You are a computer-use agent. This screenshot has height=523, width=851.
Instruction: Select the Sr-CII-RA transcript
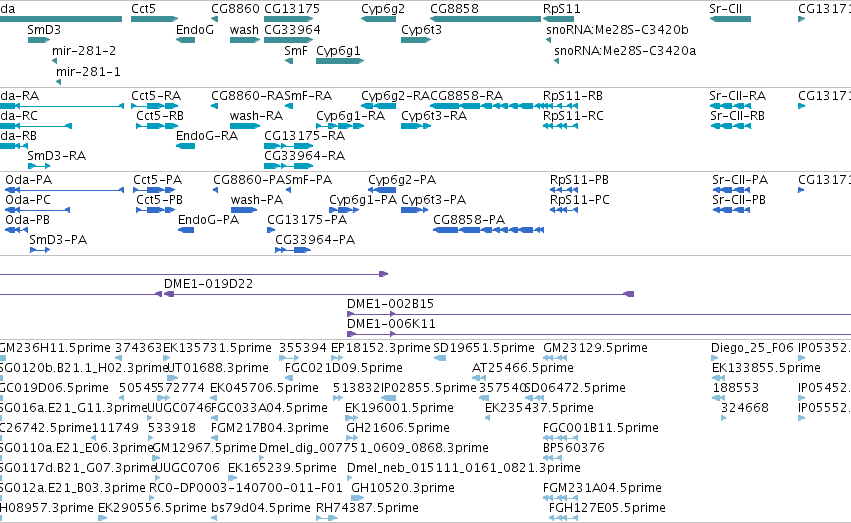[730, 106]
